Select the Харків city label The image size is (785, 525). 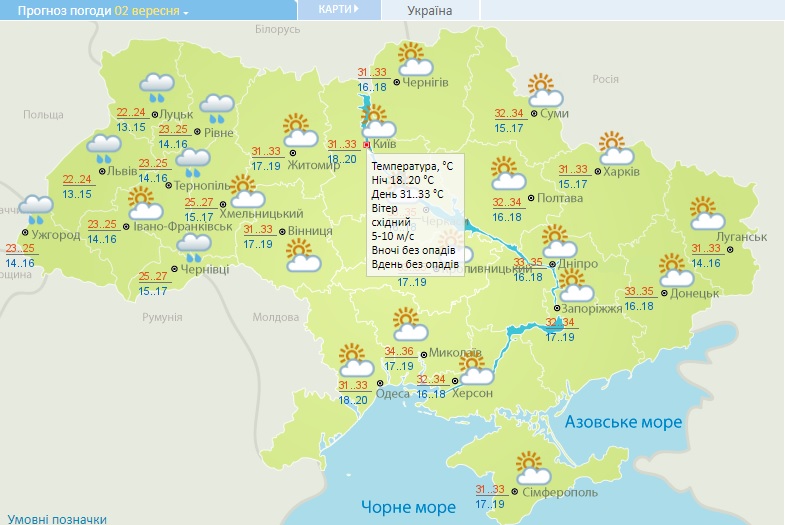(x=621, y=172)
